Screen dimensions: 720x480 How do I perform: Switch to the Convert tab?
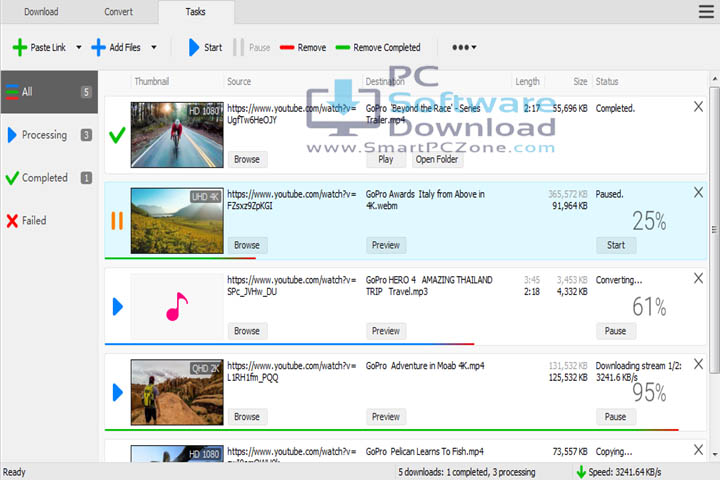118,11
